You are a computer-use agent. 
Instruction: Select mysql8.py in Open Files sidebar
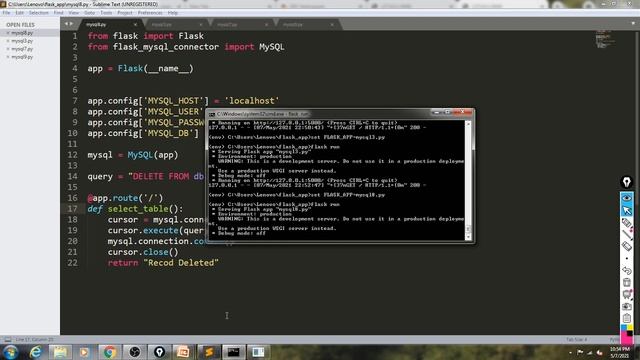tap(22, 33)
